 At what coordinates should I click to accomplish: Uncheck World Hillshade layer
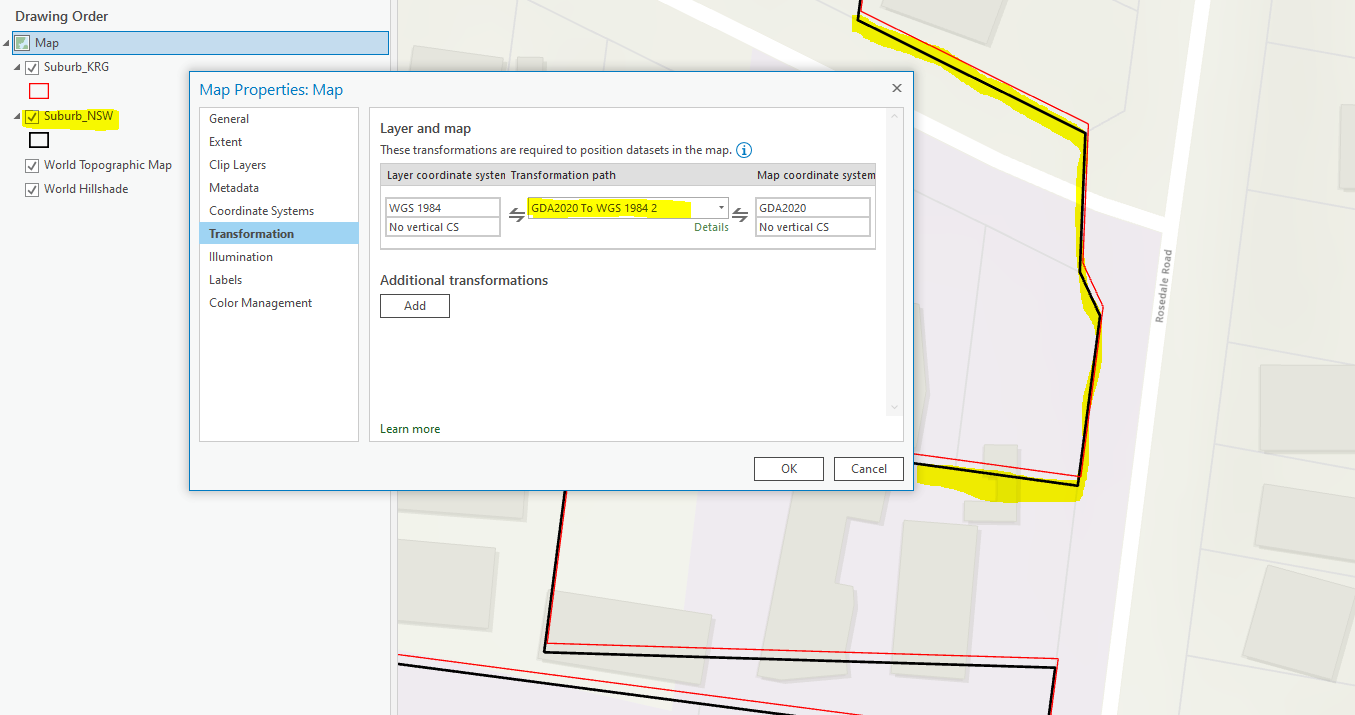pyautogui.click(x=31, y=189)
